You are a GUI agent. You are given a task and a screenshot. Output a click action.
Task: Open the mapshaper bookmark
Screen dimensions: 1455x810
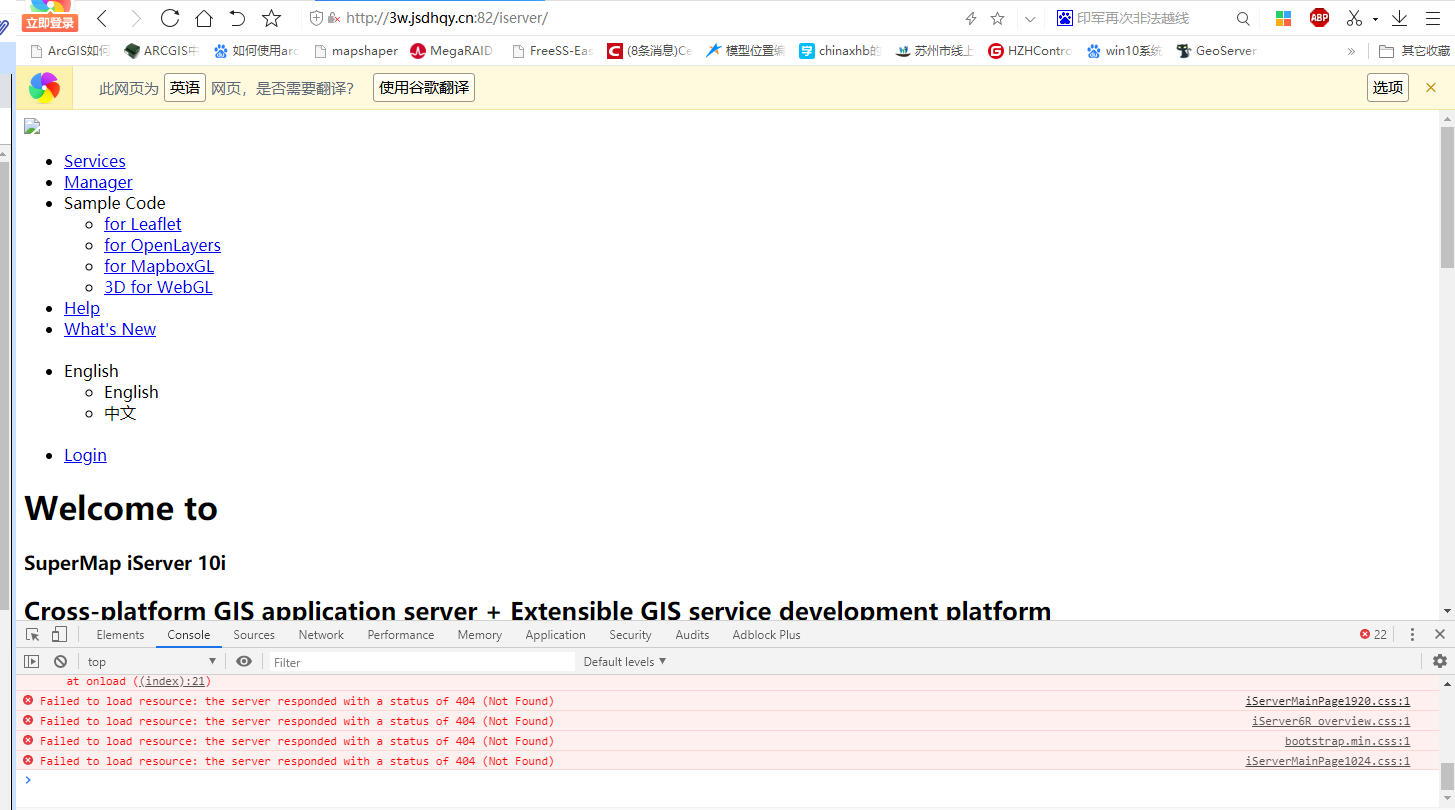[356, 50]
